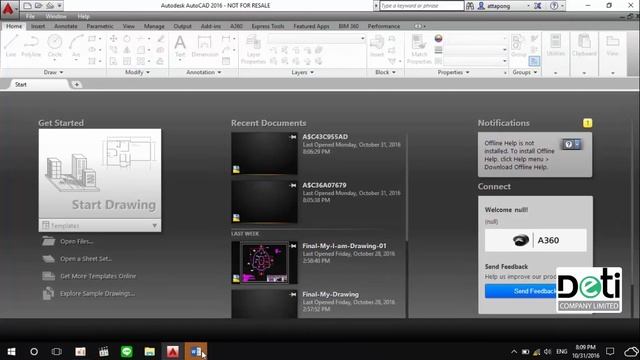Toggle the highlighted group selection button
Screen dimensions: 640x360
[534, 61]
